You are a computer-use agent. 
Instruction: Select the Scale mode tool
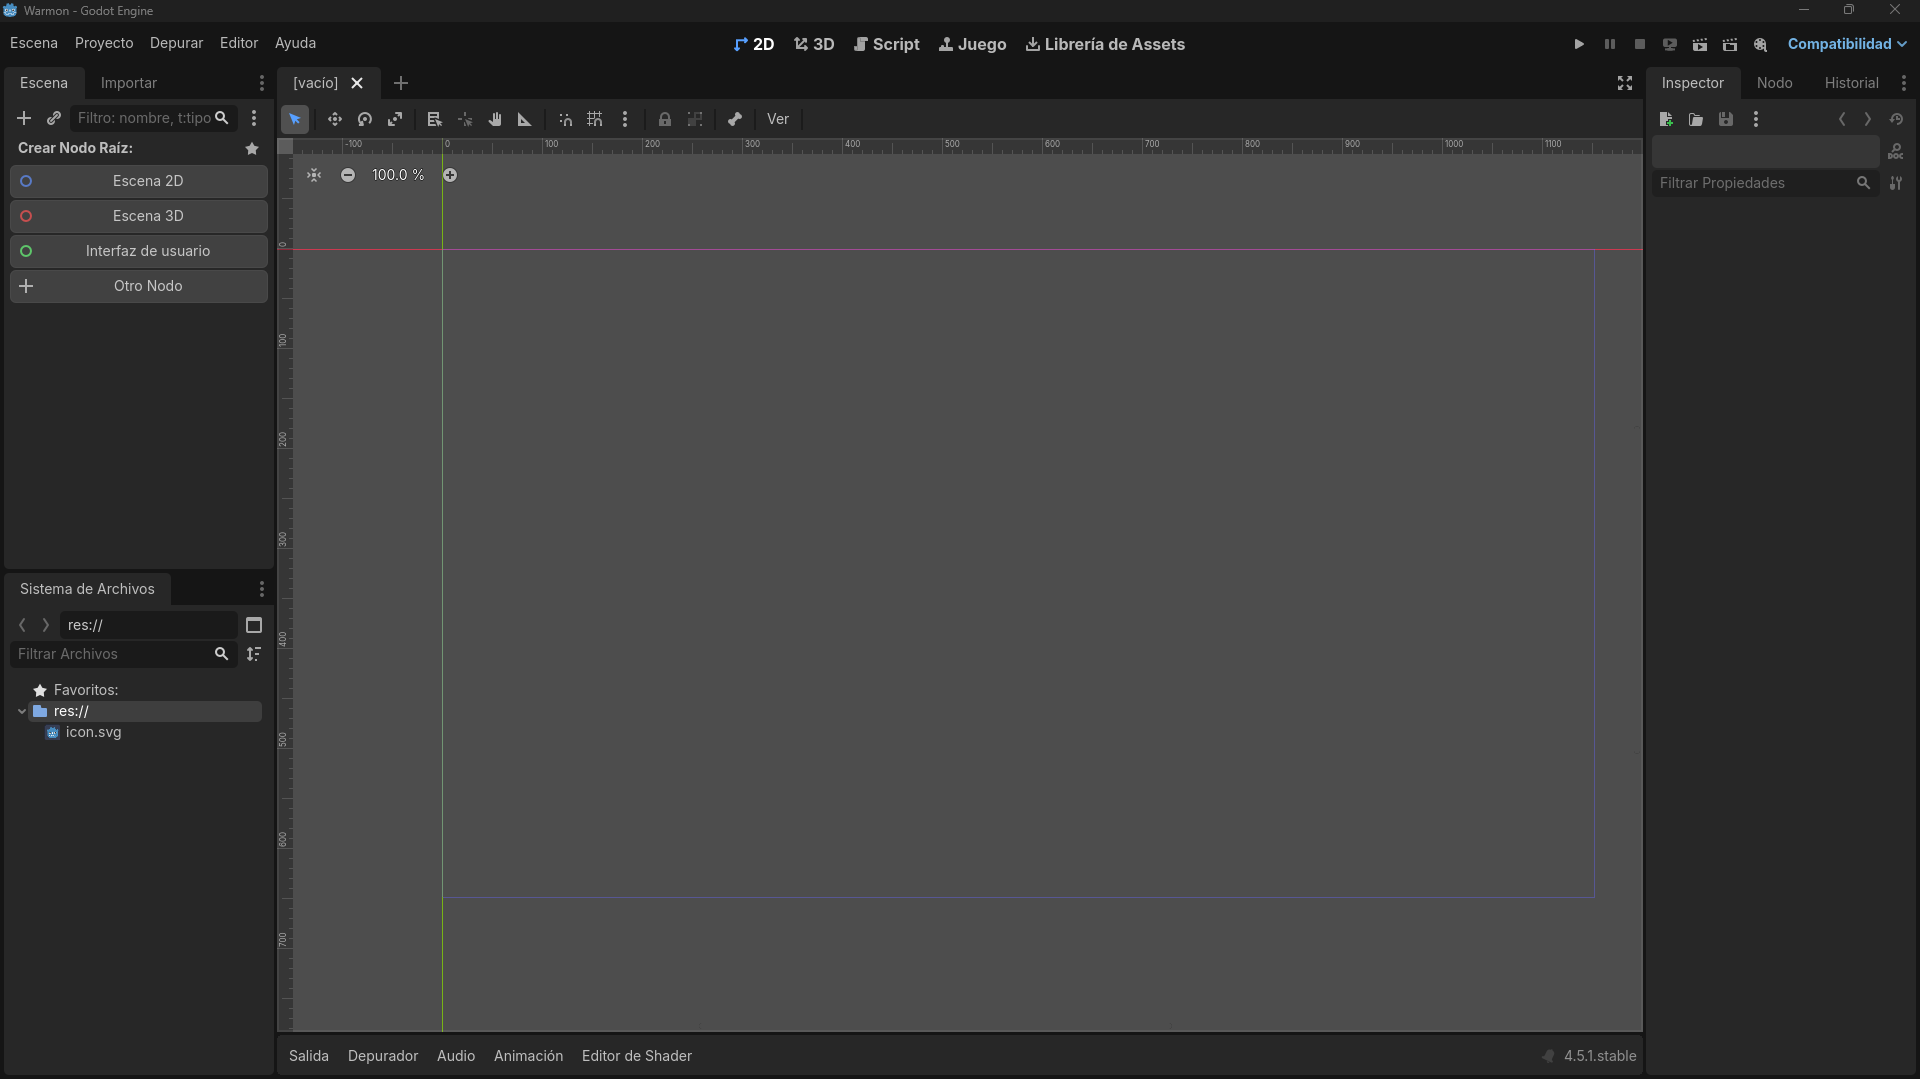[395, 119]
